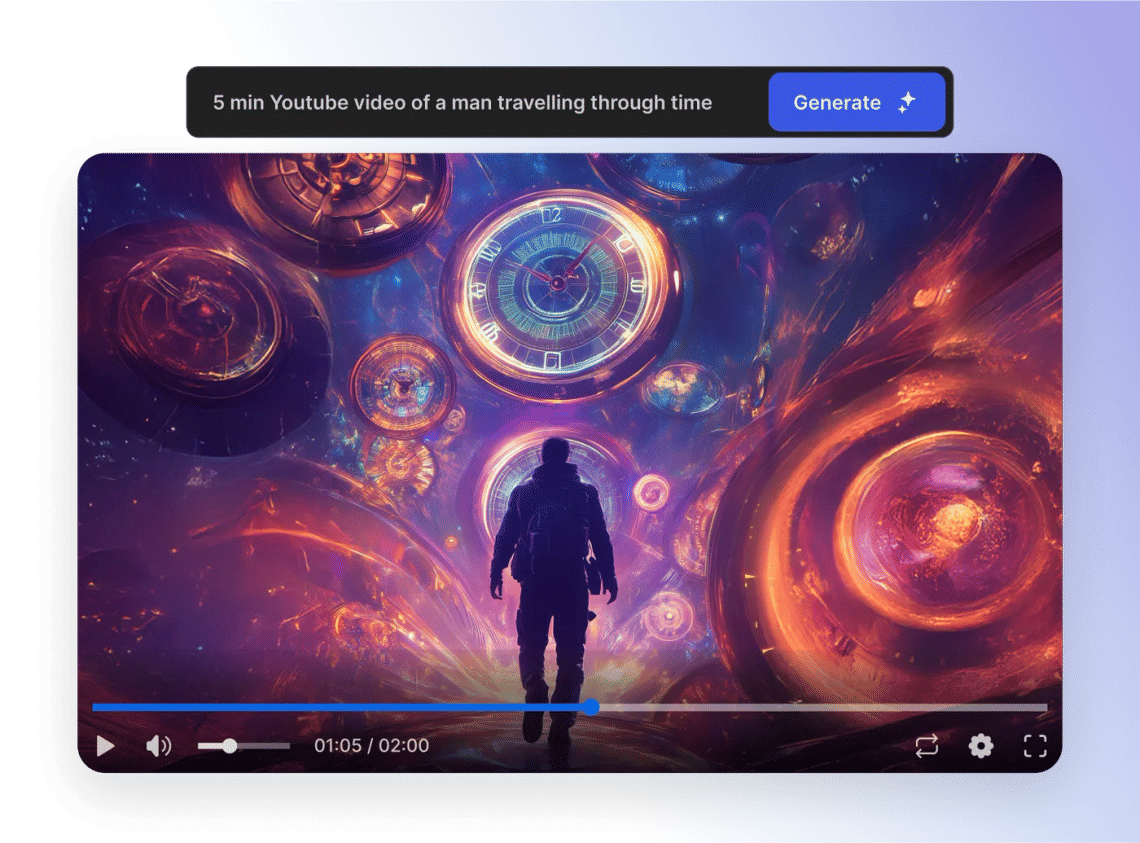Raise the volume by clicking the gray volume track
This screenshot has width=1140, height=843.
265,746
